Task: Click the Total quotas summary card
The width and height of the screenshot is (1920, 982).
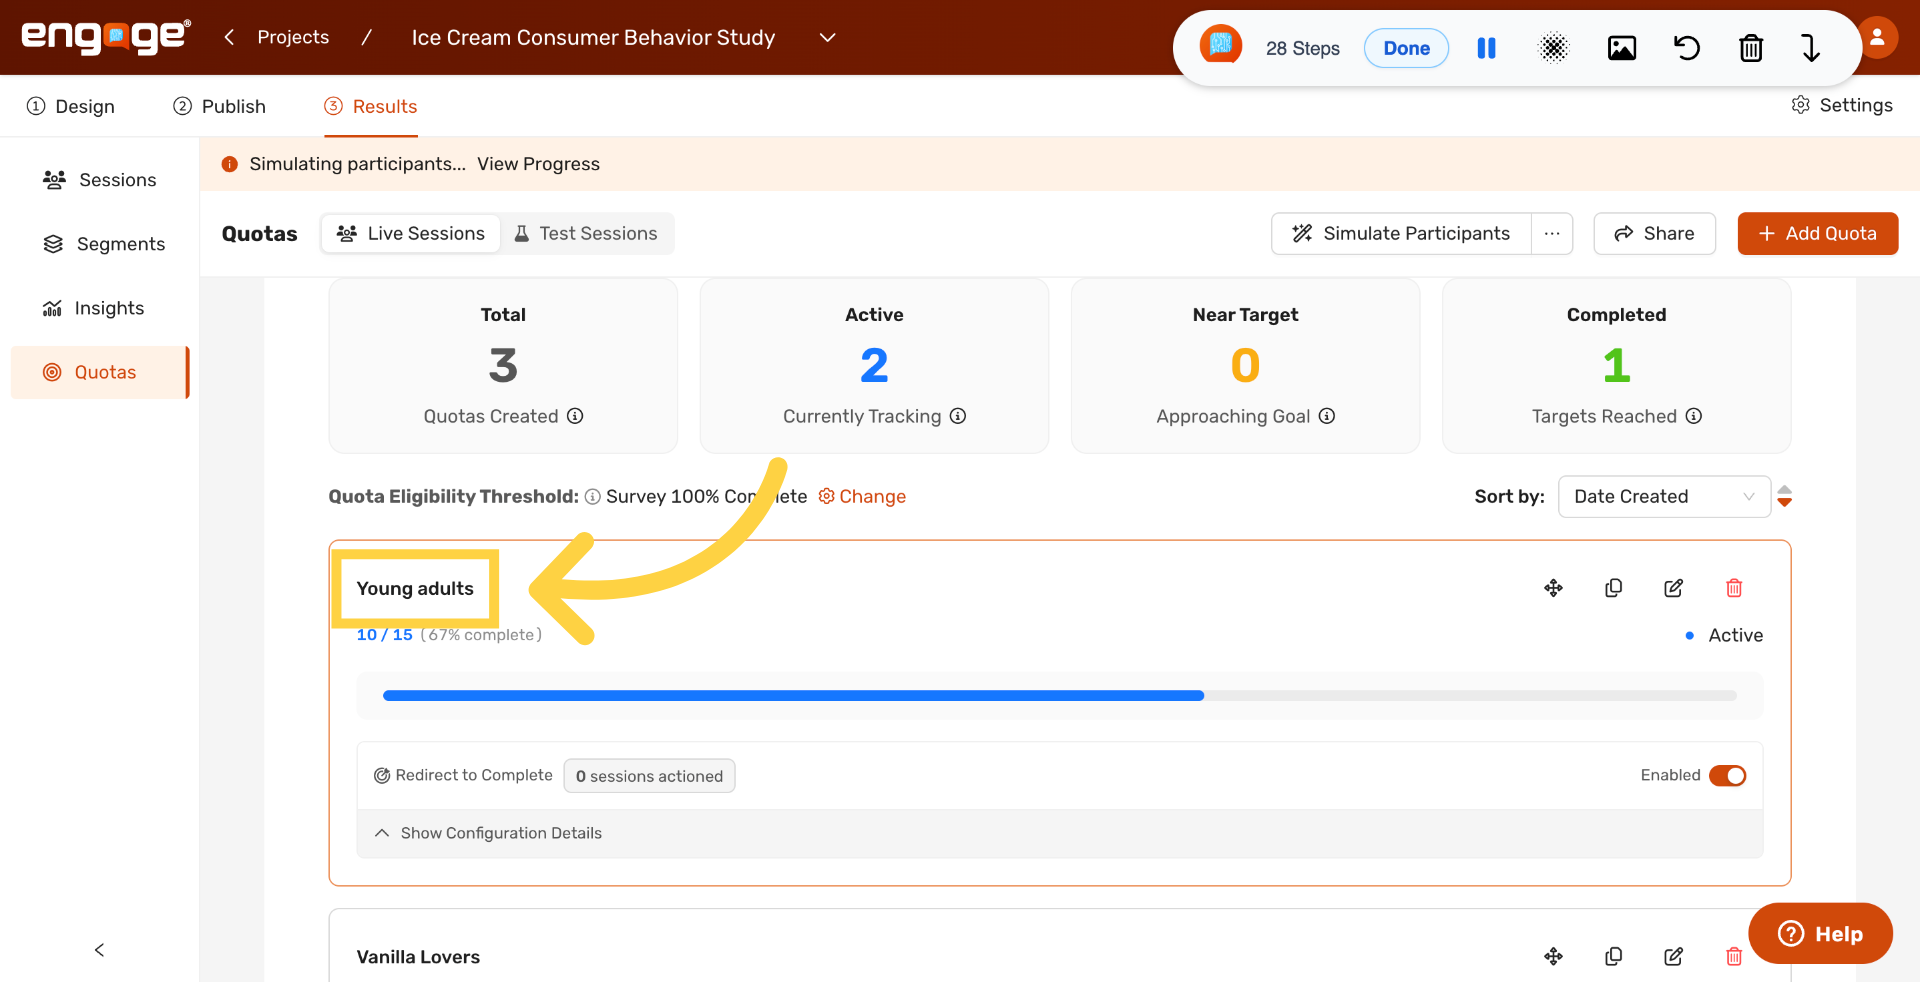Action: 503,366
